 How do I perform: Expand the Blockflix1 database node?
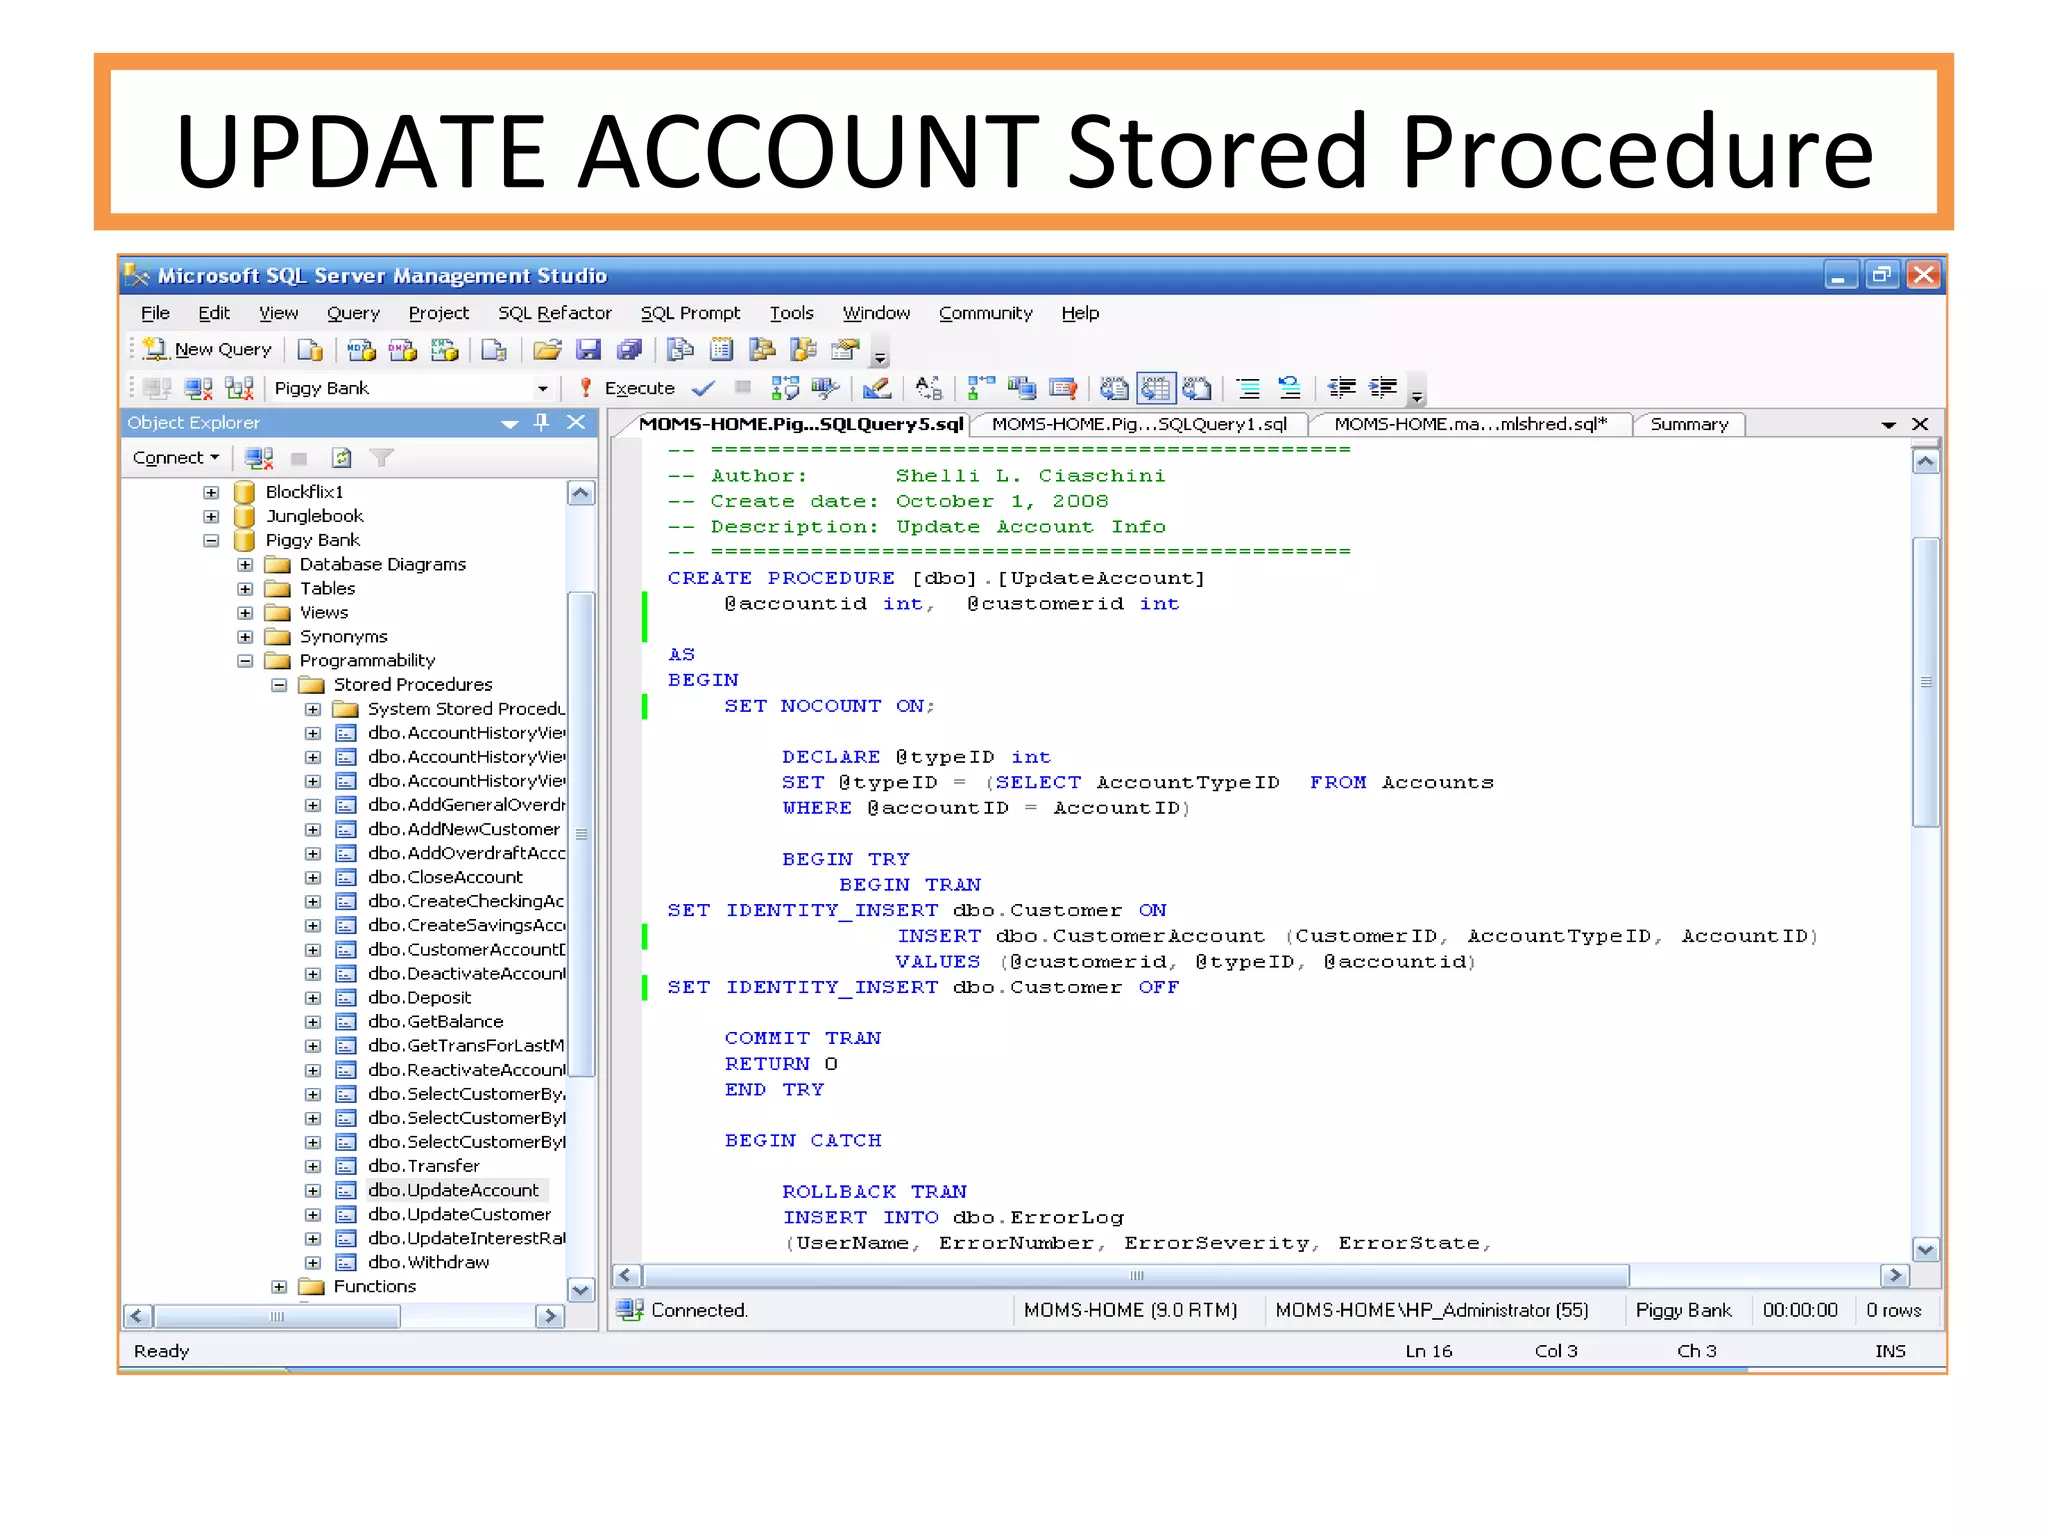click(x=211, y=492)
